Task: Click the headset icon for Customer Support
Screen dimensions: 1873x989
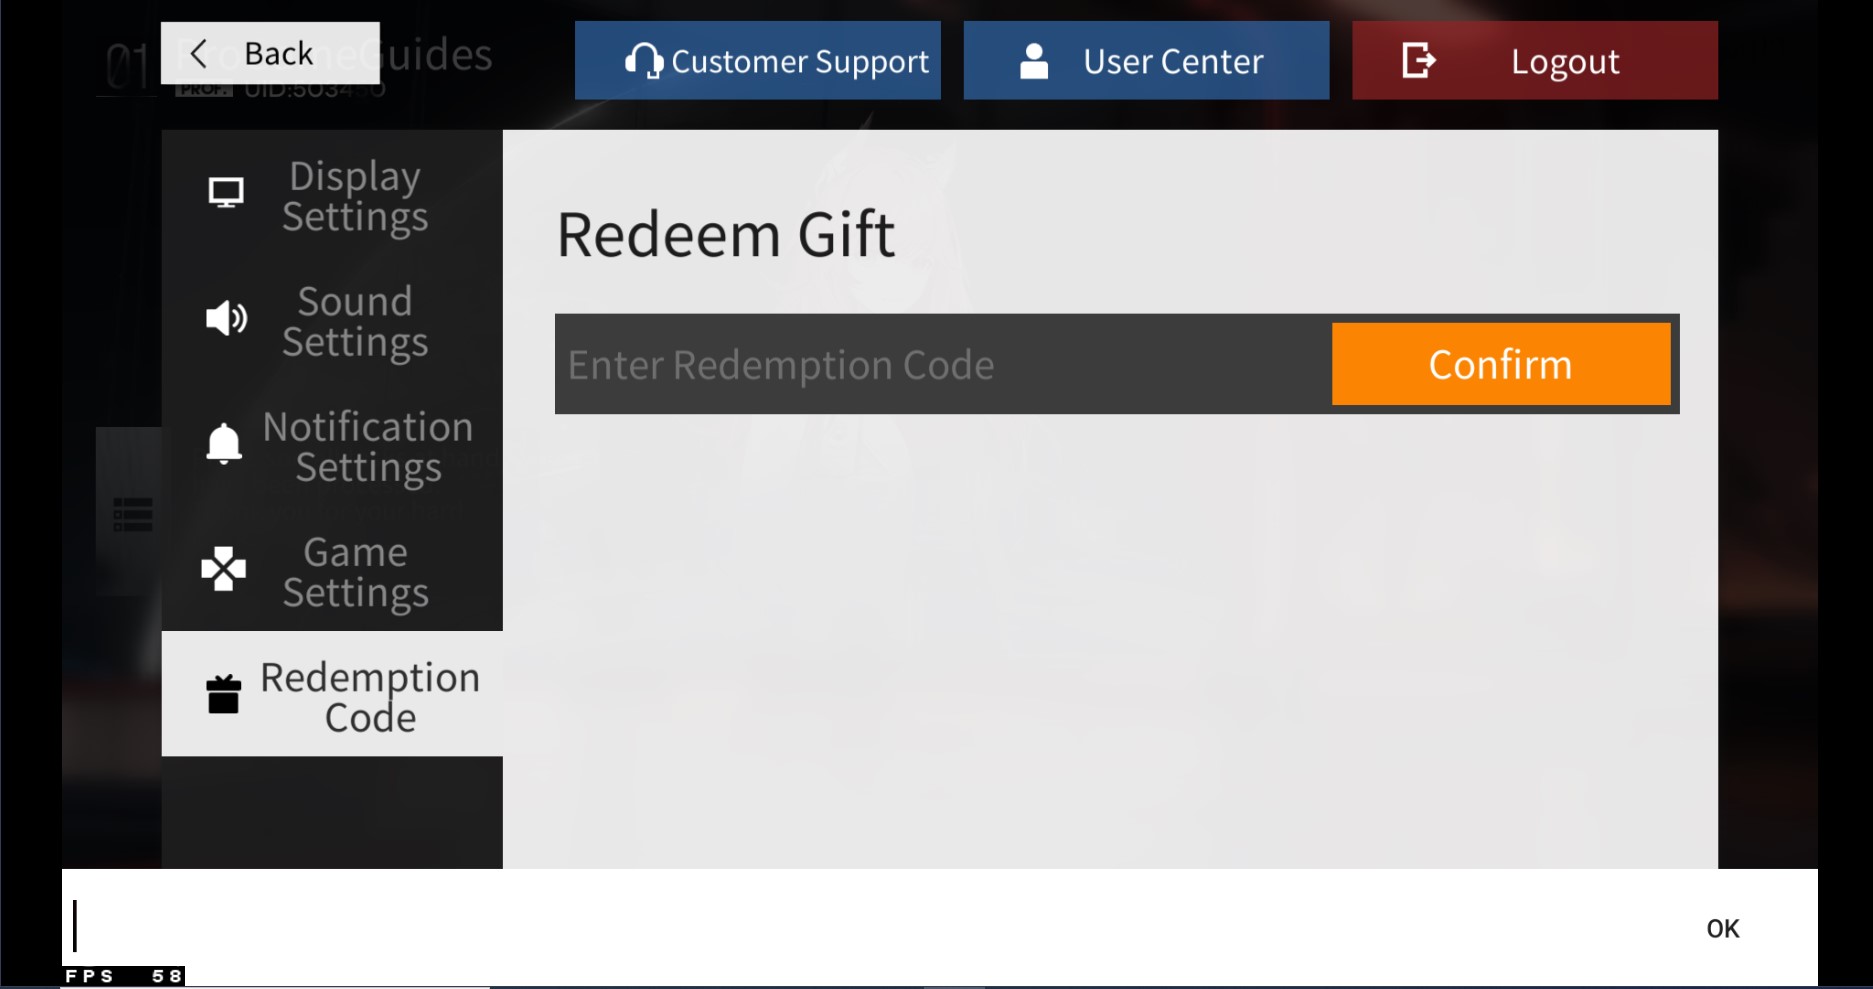Action: [x=643, y=61]
